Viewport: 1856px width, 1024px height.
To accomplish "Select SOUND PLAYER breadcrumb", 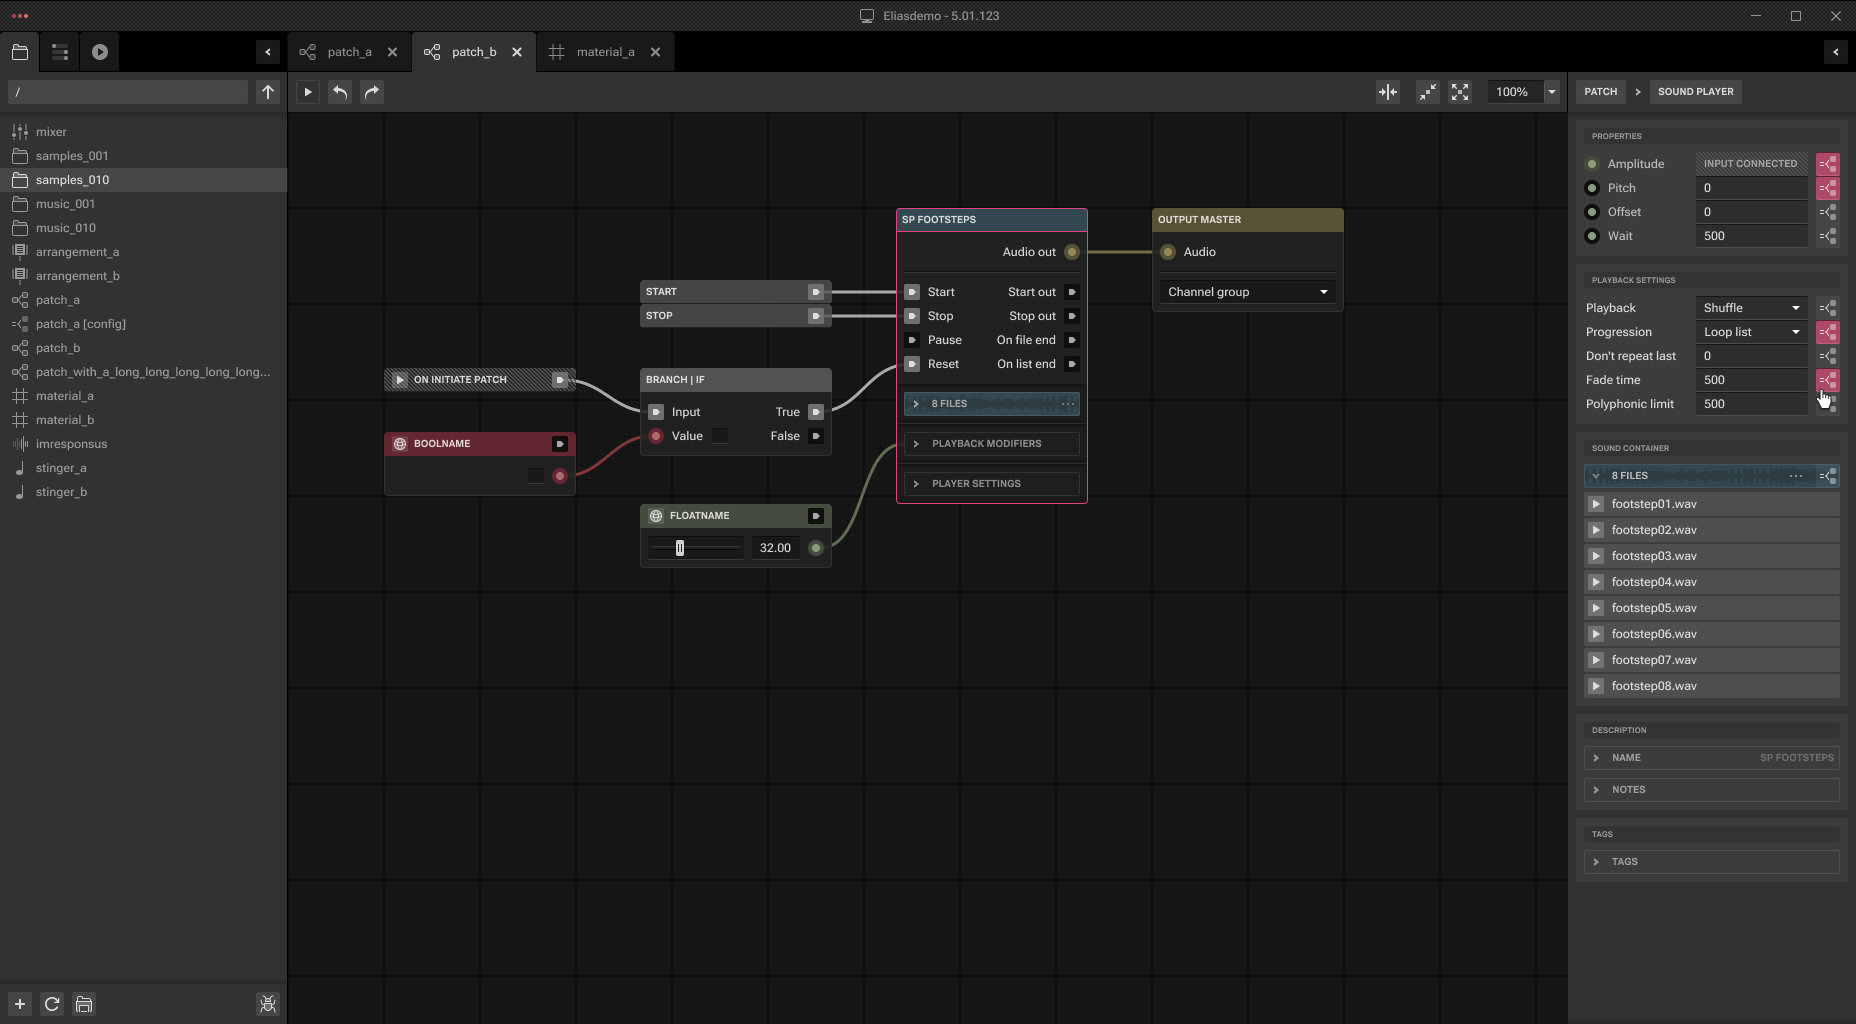I will click(1696, 92).
